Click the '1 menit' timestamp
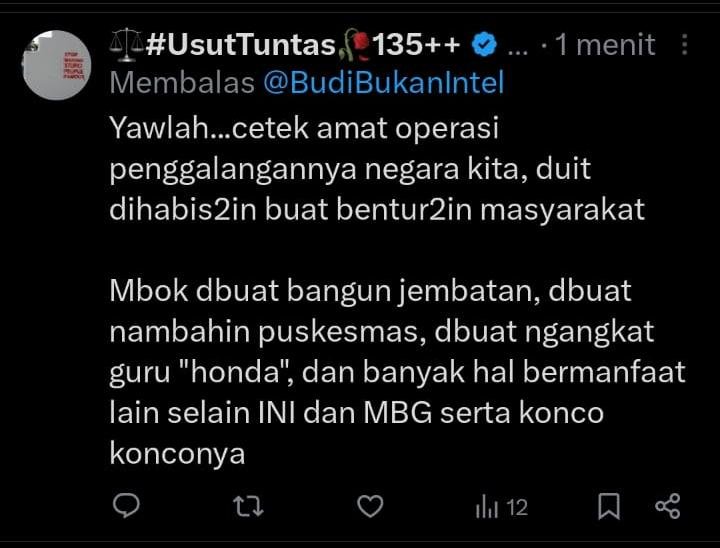Screen dimensions: 720x548 click(605, 45)
